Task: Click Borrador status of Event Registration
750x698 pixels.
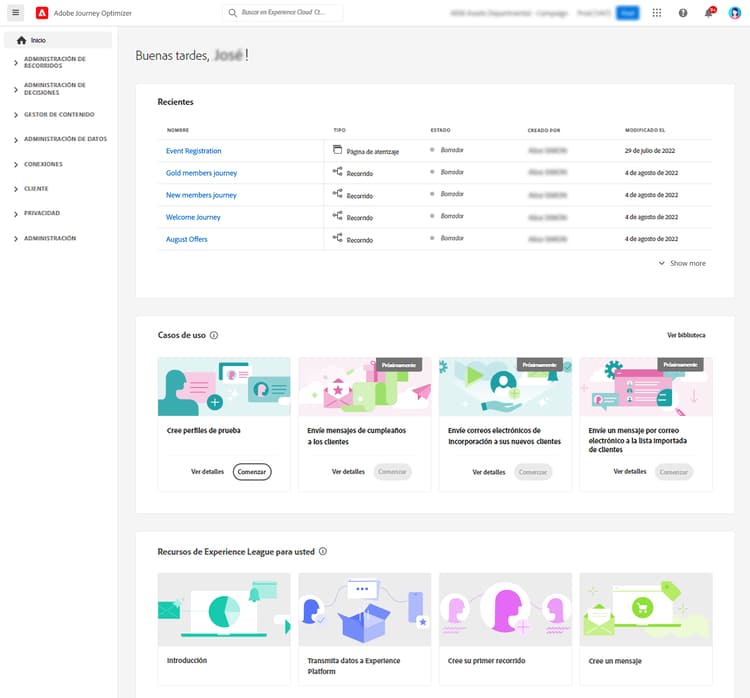Action: point(452,150)
